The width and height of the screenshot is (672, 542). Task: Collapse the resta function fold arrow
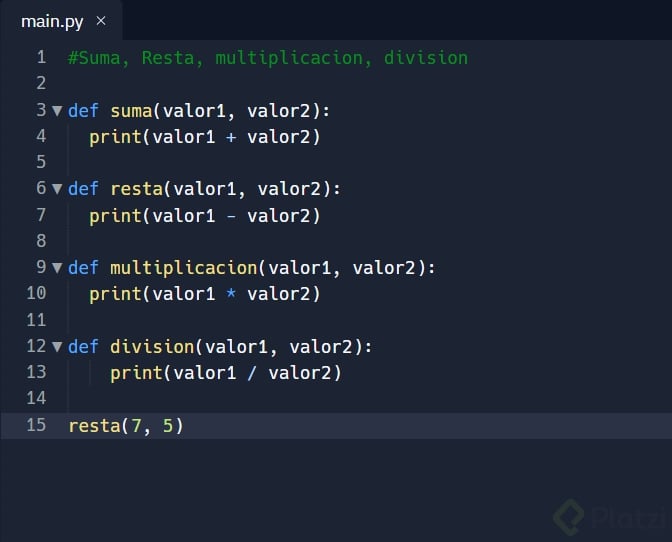57,189
